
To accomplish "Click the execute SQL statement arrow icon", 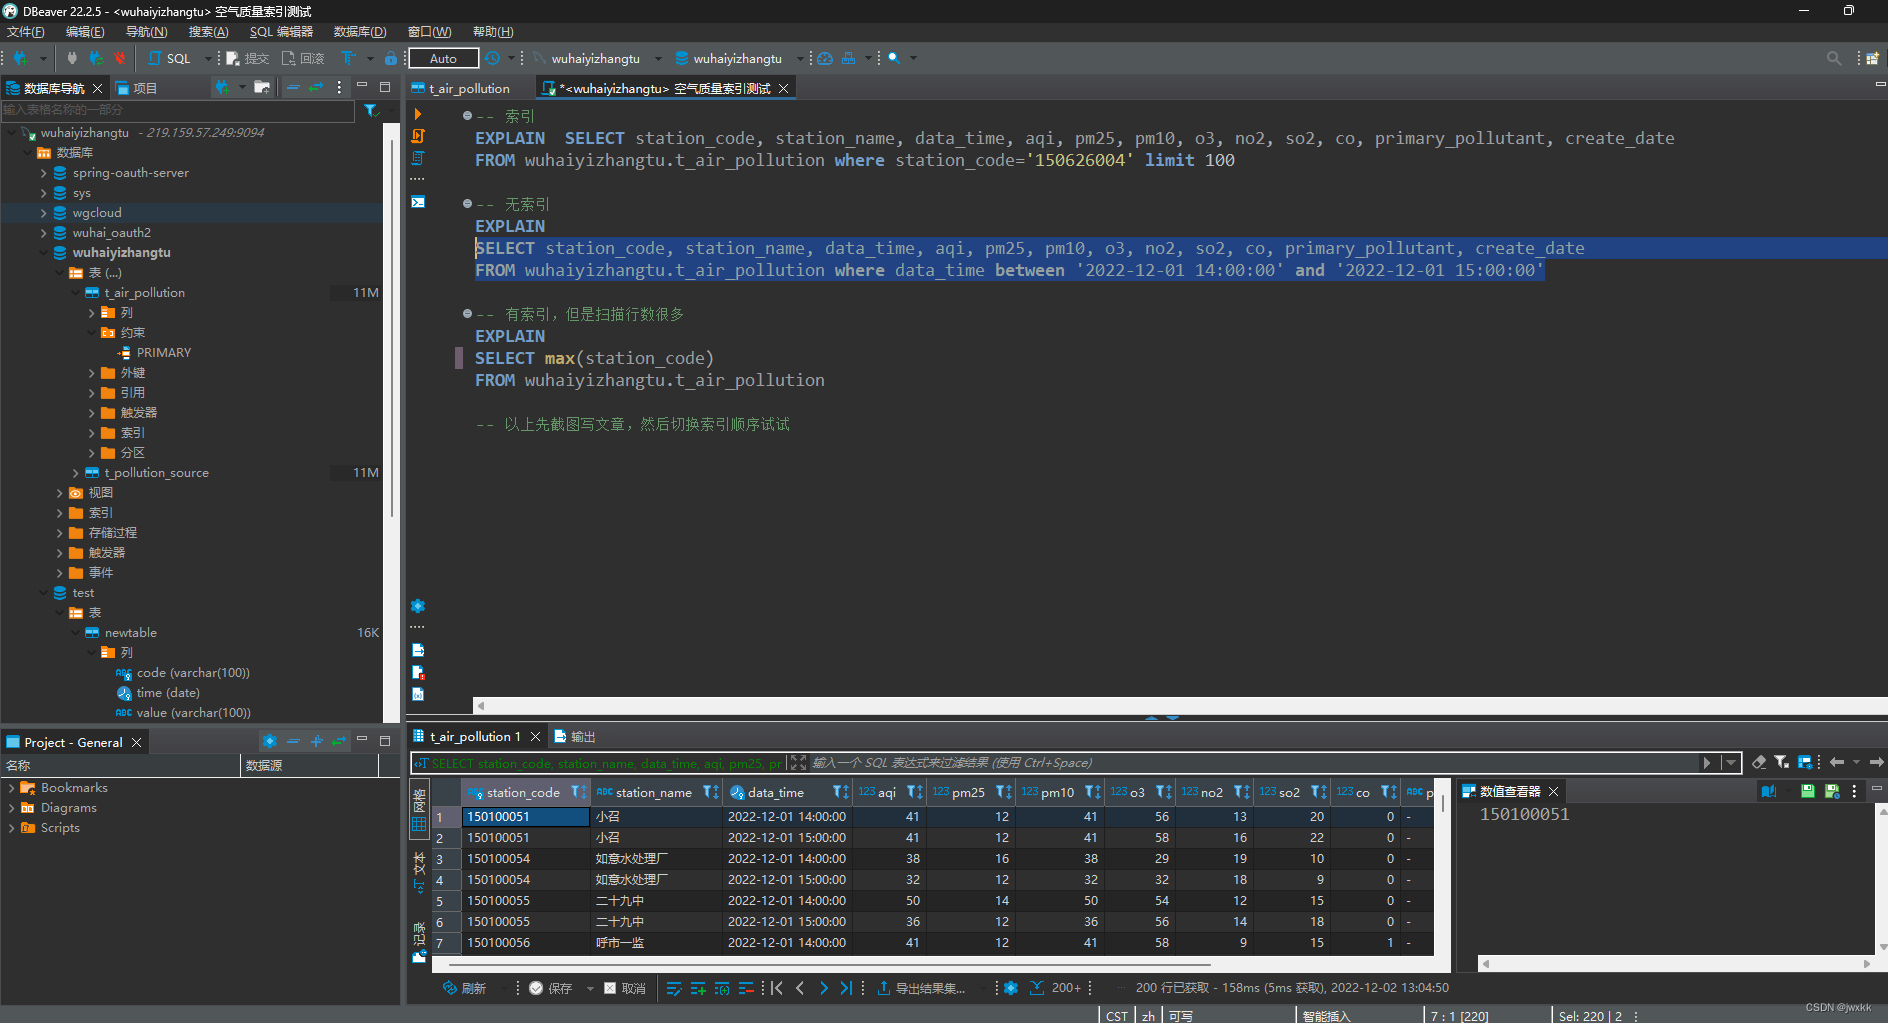I will [418, 114].
